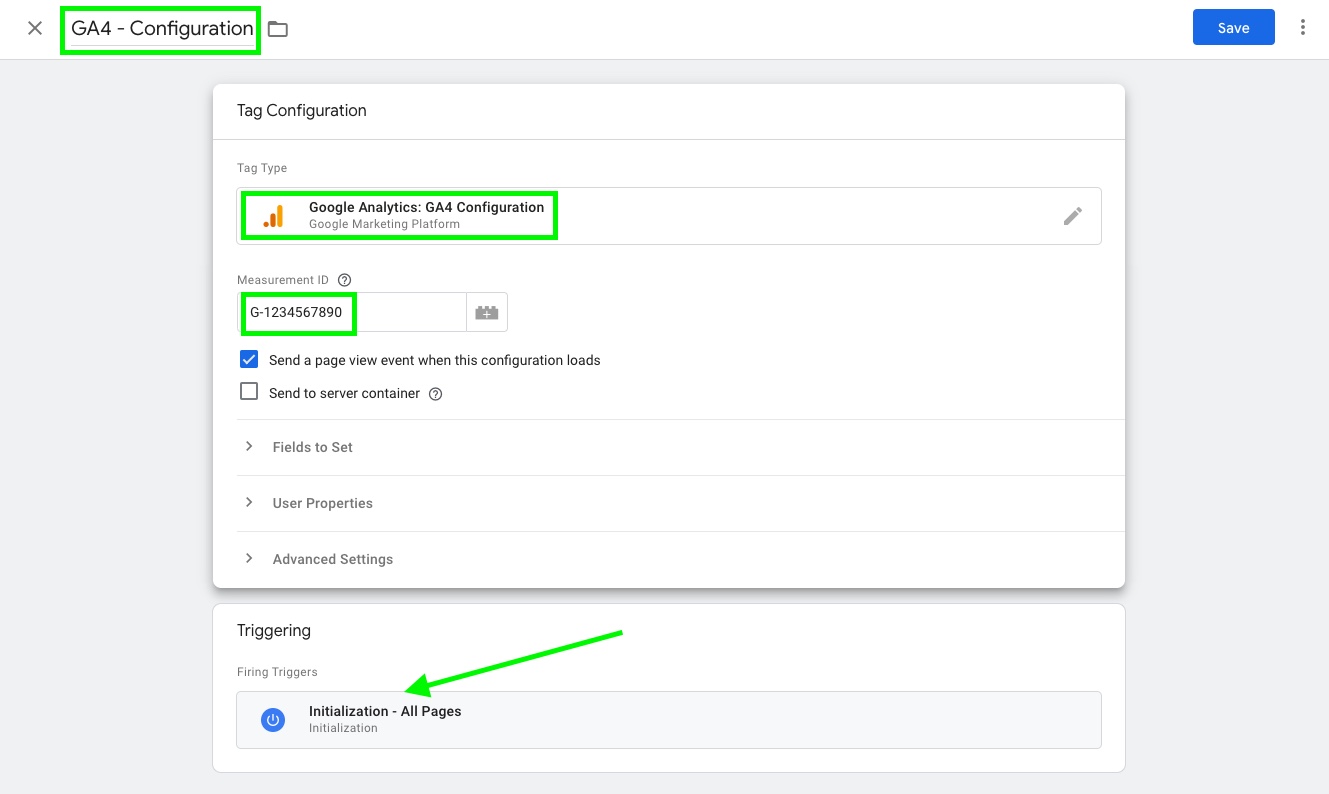Viewport: 1329px width, 794px height.
Task: Open the variable picker next to Measurement ID
Action: pos(487,312)
